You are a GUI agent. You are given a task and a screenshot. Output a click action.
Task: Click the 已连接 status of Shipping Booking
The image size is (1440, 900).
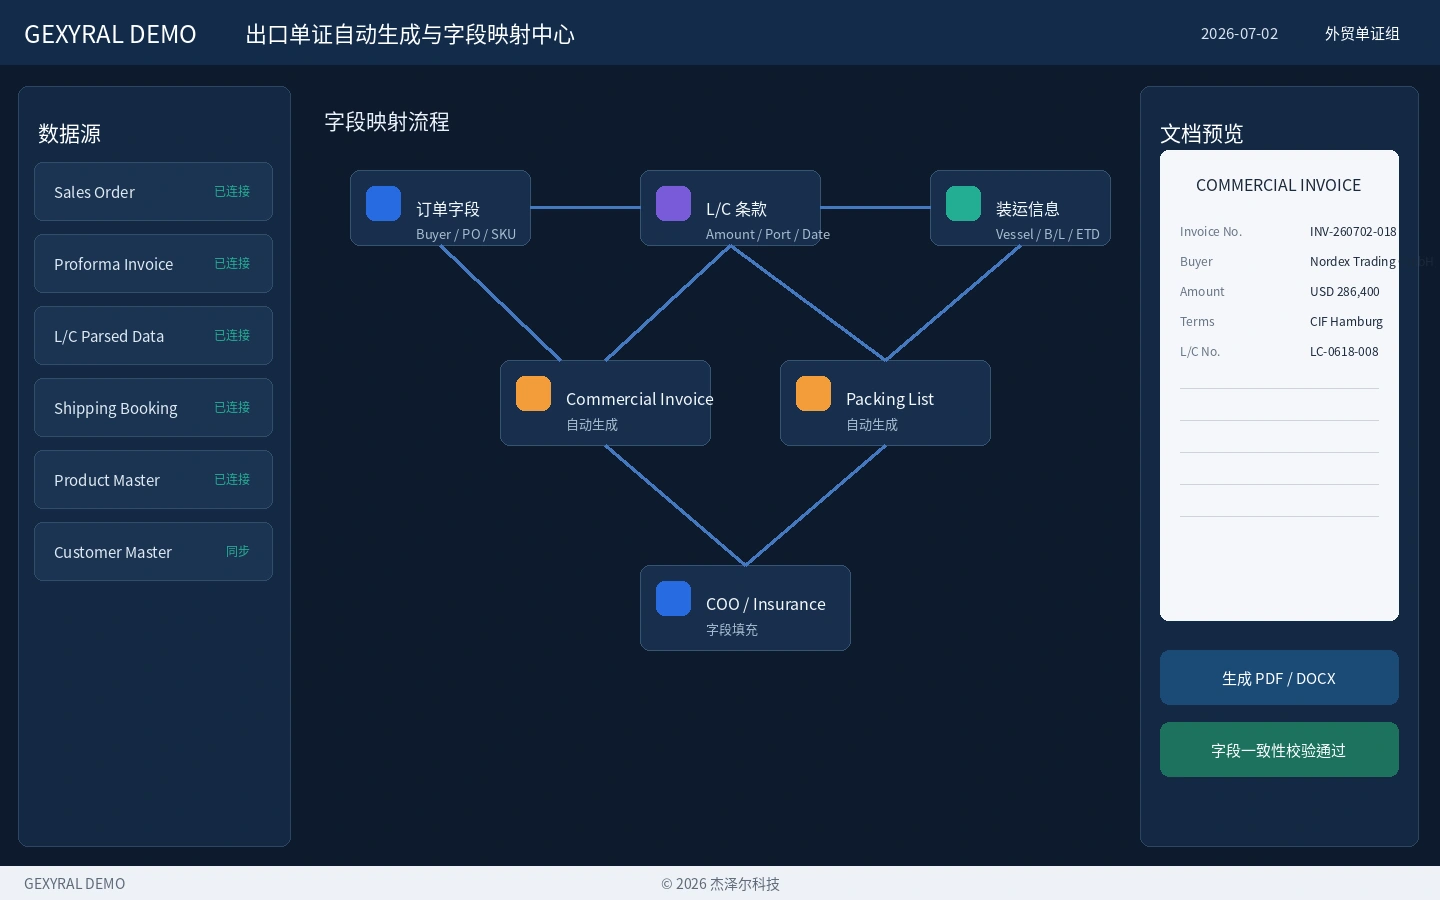tap(232, 407)
